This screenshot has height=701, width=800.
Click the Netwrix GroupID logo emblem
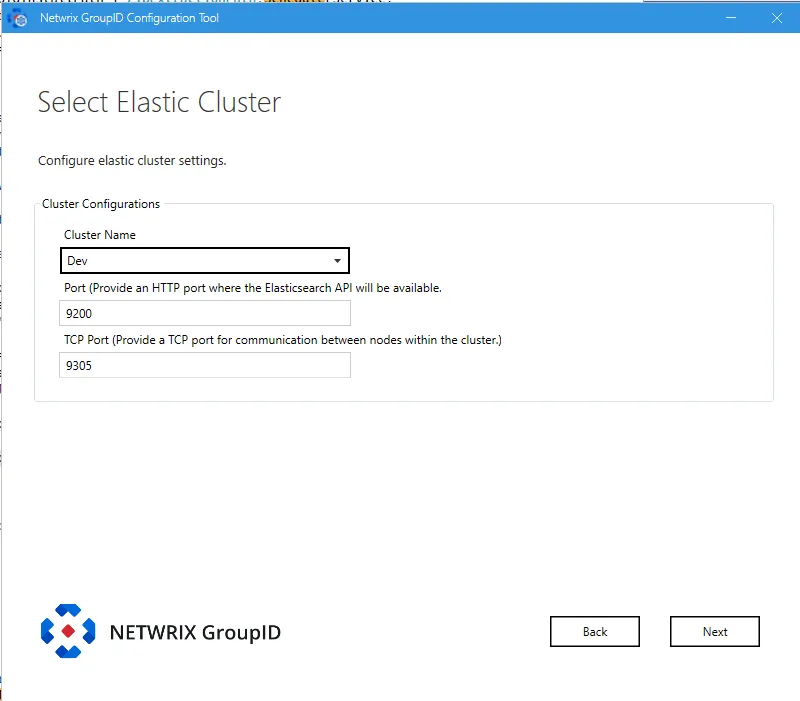pyautogui.click(x=68, y=631)
